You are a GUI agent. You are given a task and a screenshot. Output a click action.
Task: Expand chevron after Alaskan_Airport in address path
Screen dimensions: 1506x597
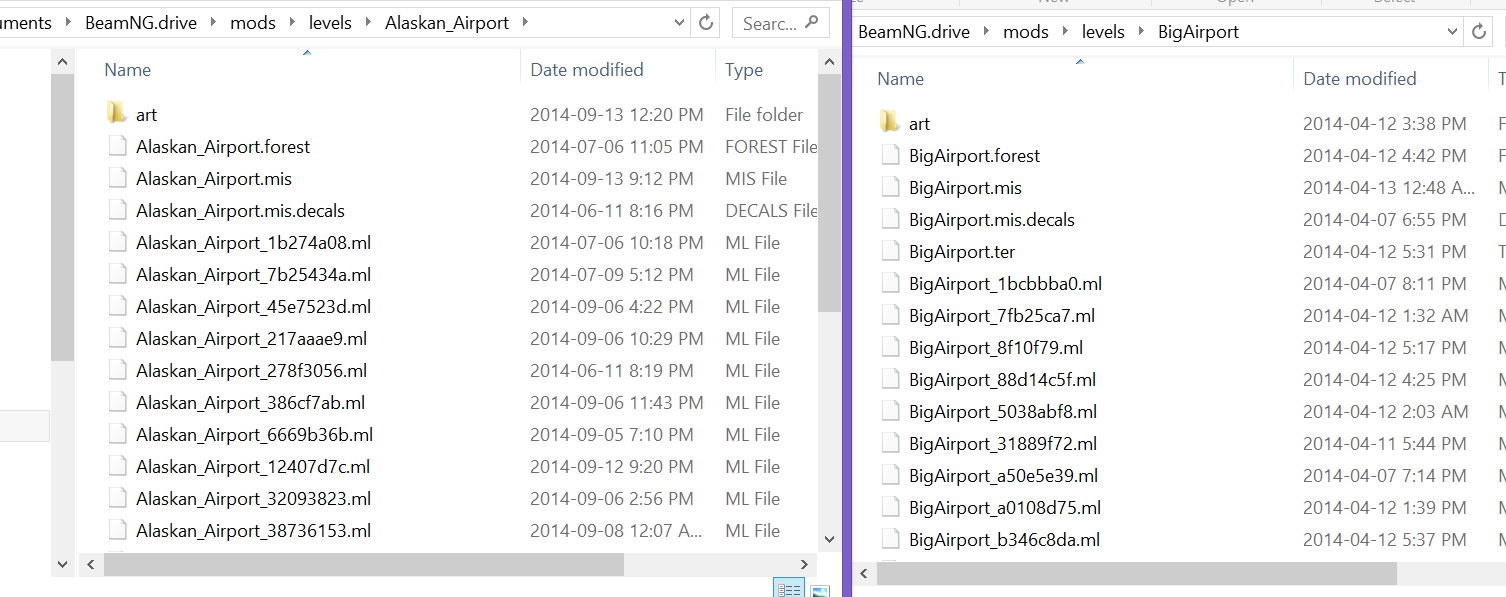[x=525, y=23]
